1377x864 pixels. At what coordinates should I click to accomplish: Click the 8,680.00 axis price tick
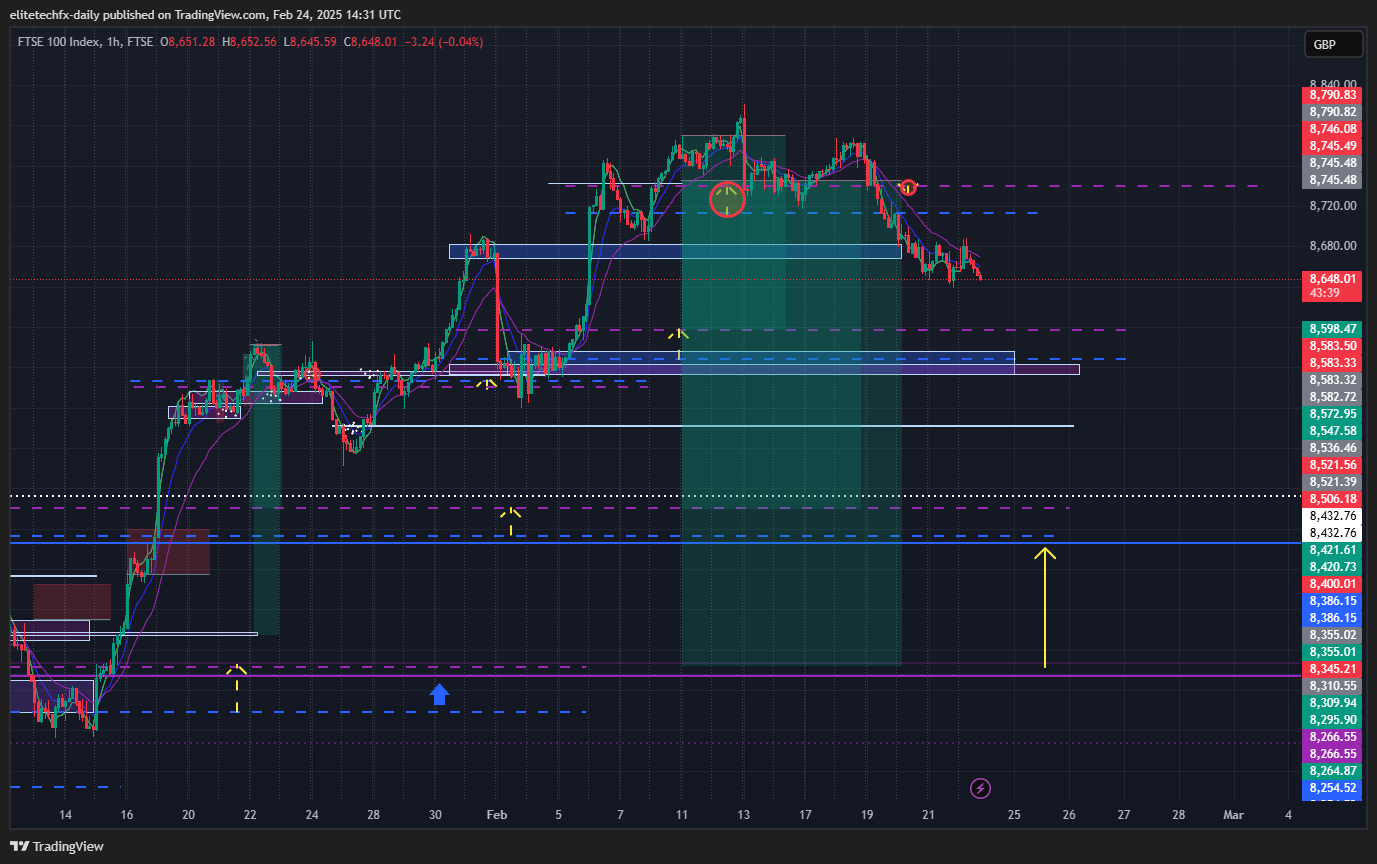click(1332, 246)
